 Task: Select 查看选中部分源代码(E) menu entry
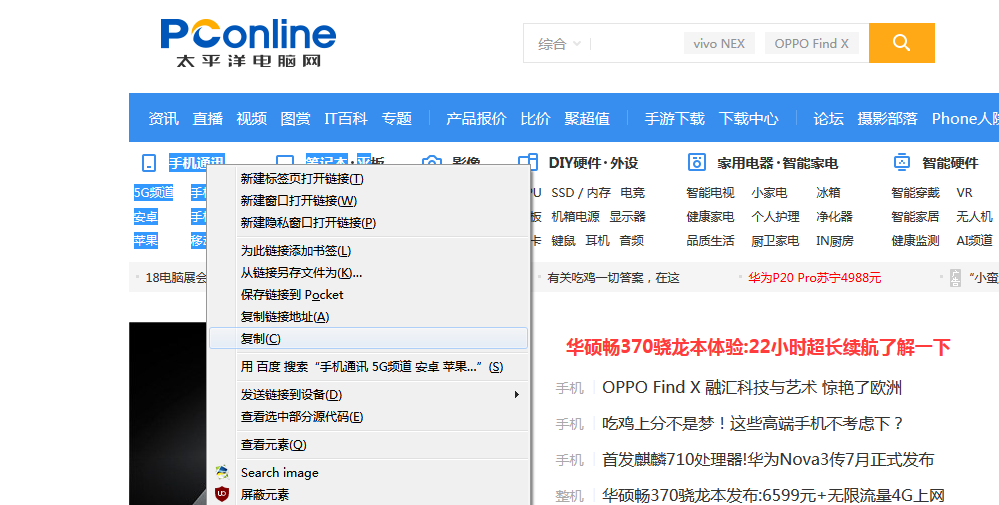click(x=369, y=416)
